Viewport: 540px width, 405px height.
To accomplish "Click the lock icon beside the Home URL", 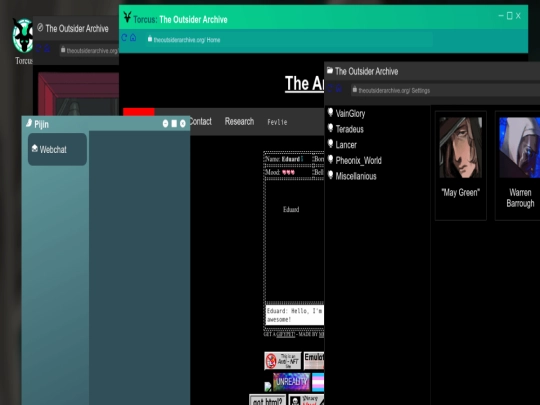I will (x=150, y=39).
